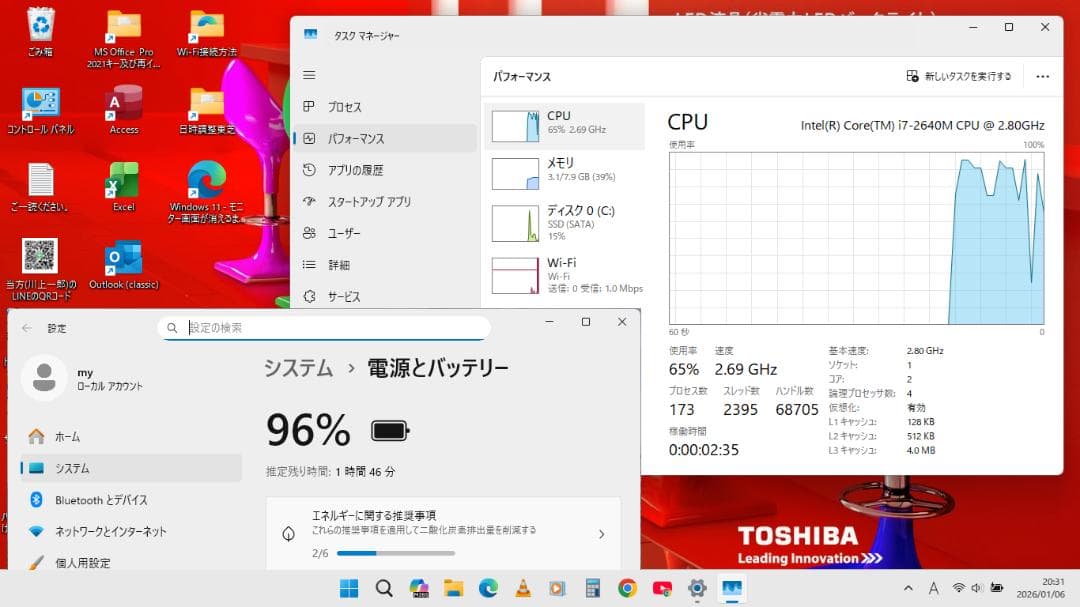Launch VLC media player from taskbar
The image size is (1080, 607).
coord(522,588)
